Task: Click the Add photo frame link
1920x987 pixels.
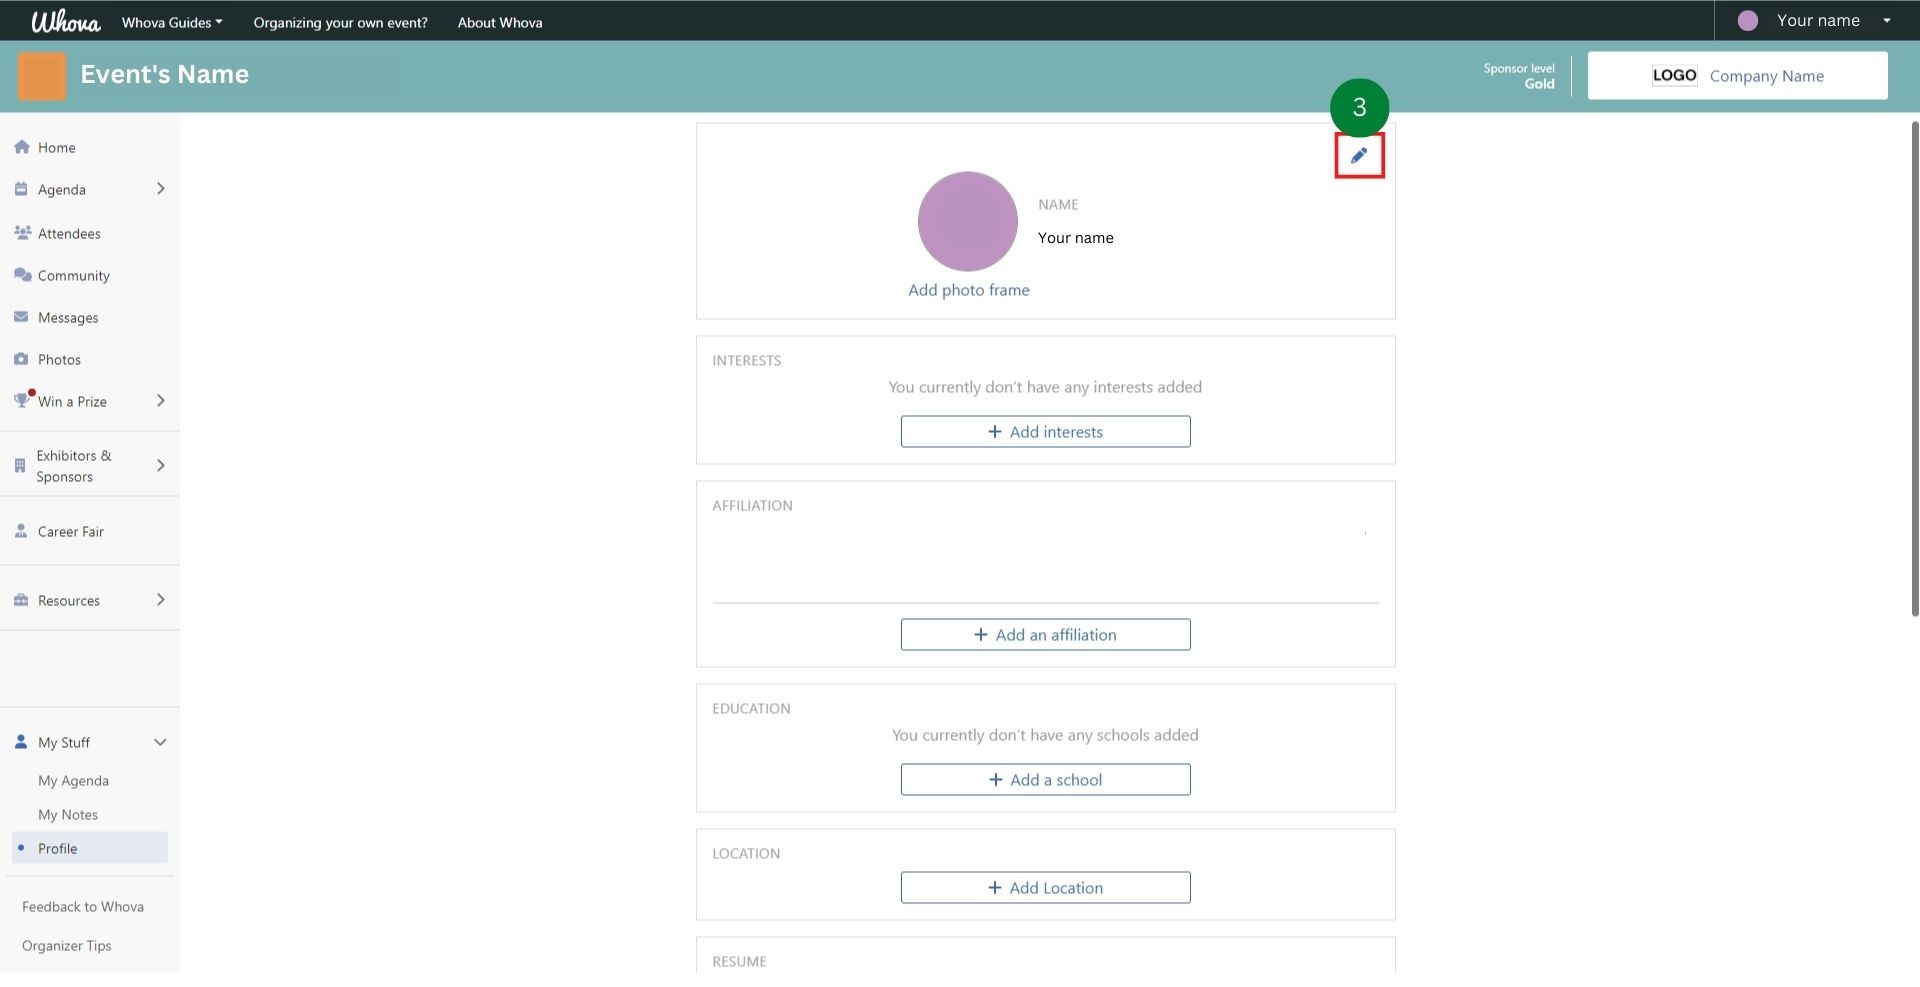Action: click(x=968, y=290)
